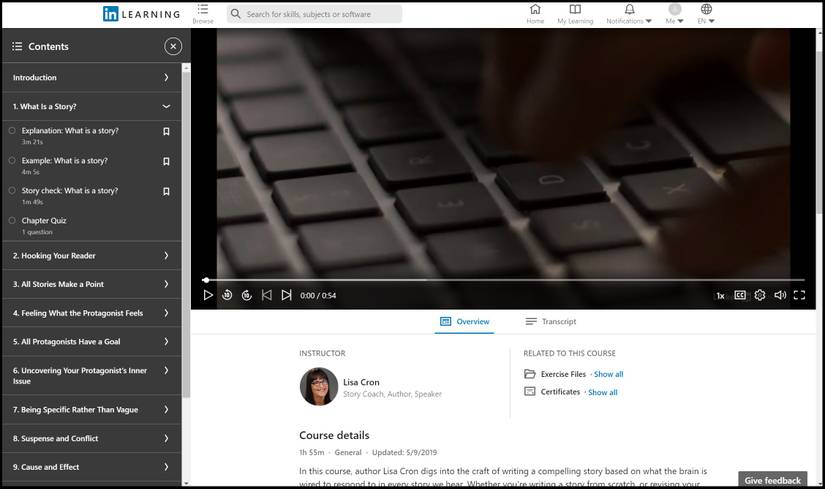The width and height of the screenshot is (825, 489).
Task: Bookmark 'Example: What is a story?' video
Action: coord(166,161)
